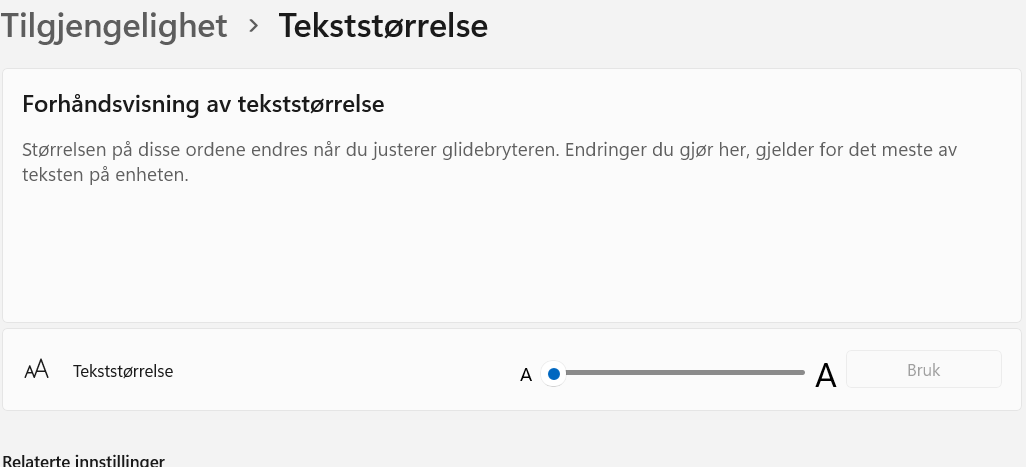Click the breadcrumb chevron separator

pos(254,25)
